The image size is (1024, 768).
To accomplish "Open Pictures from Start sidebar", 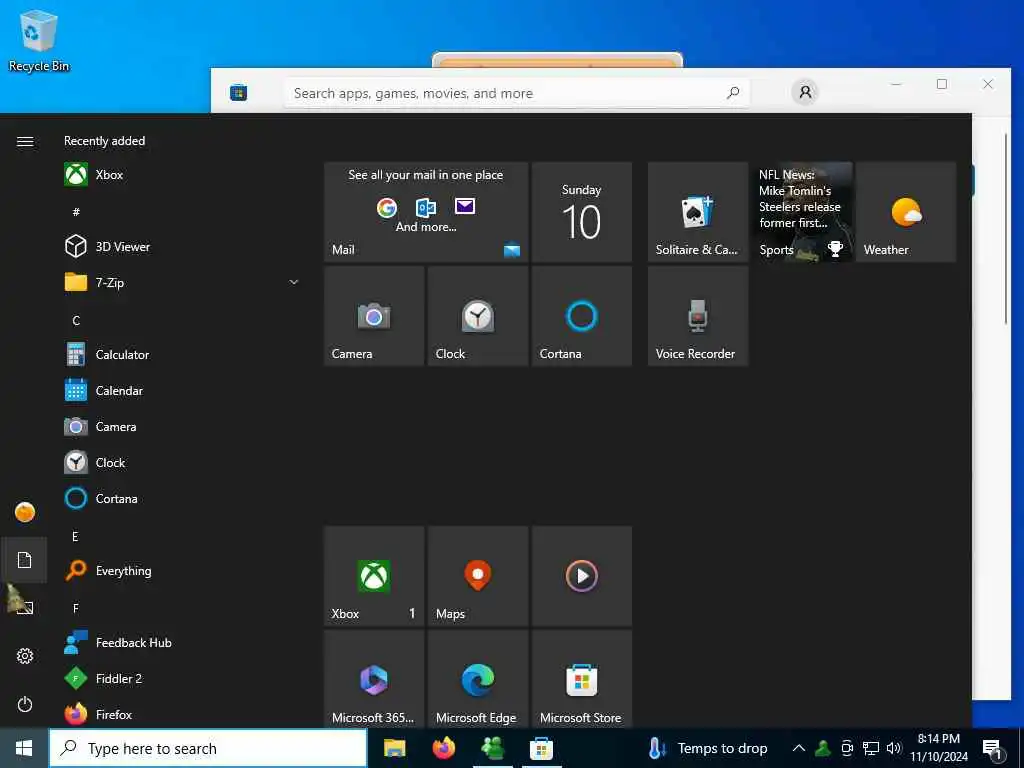I will click(x=24, y=607).
